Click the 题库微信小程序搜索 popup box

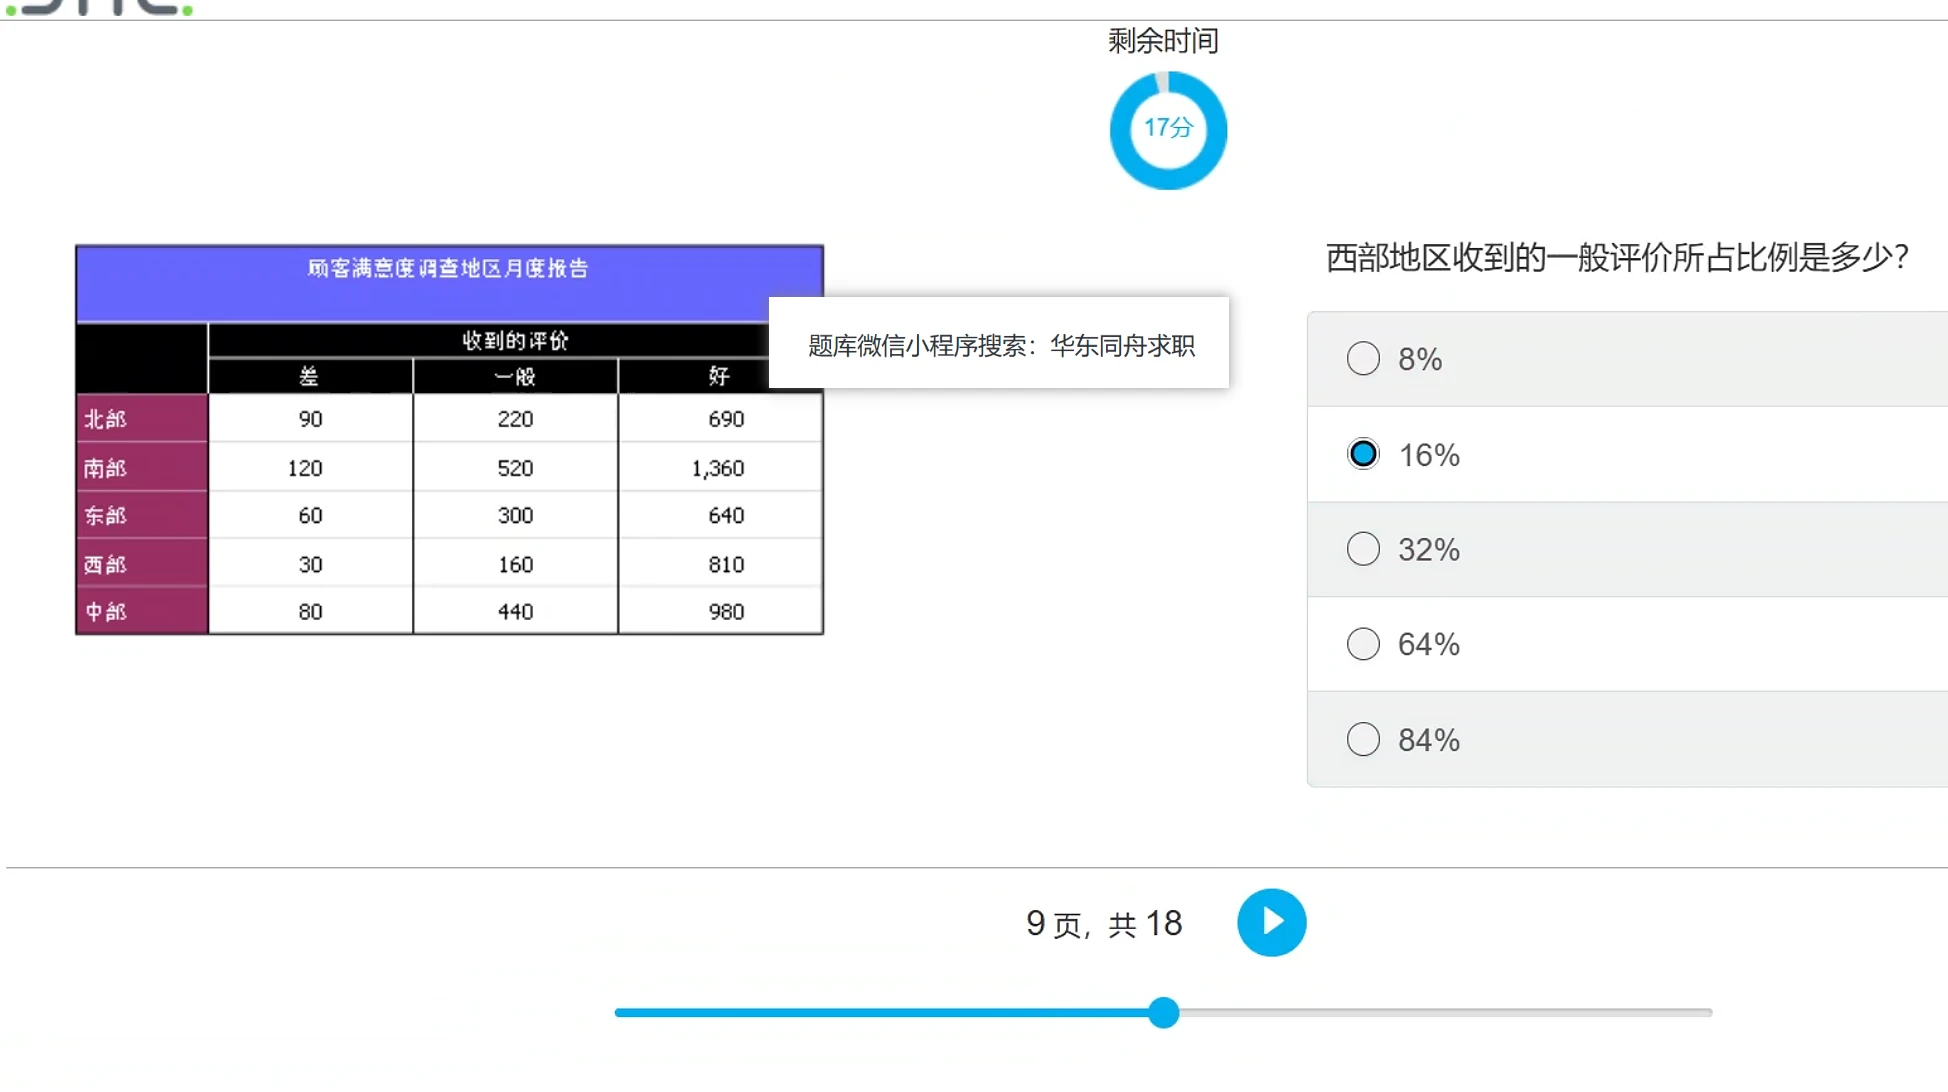[1000, 345]
